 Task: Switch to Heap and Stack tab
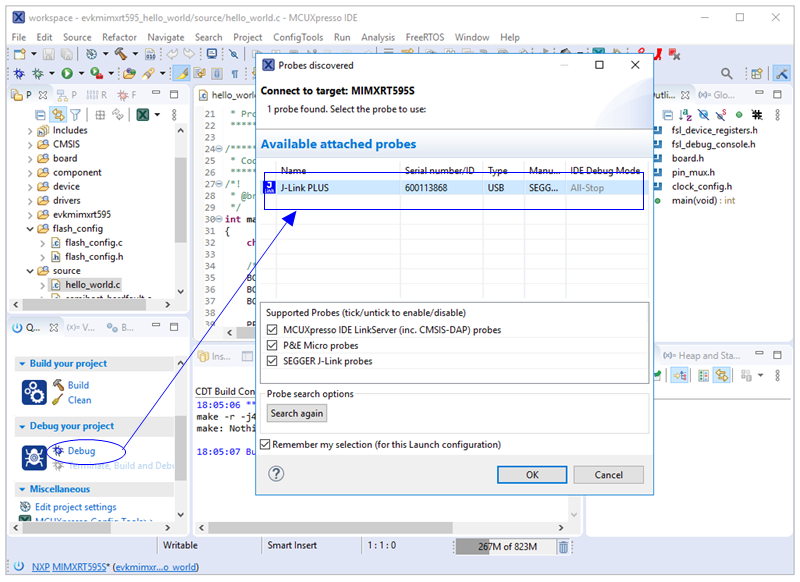(702, 356)
